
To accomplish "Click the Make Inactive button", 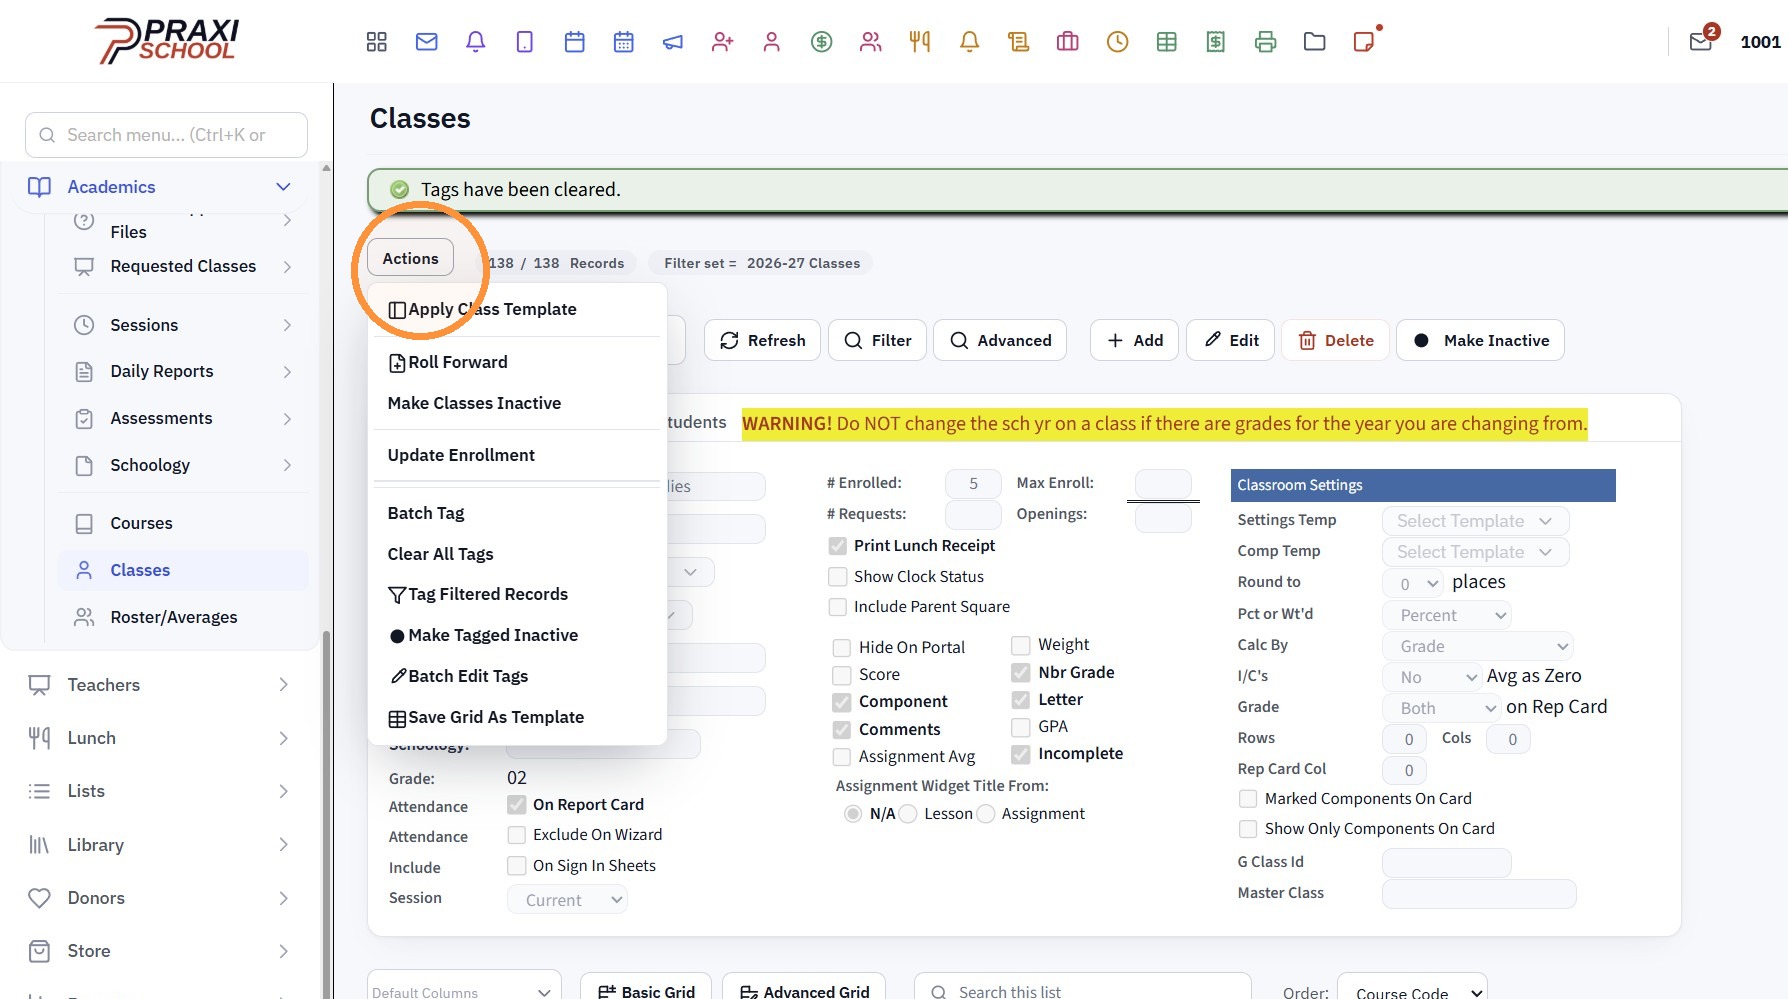I will [1481, 340].
